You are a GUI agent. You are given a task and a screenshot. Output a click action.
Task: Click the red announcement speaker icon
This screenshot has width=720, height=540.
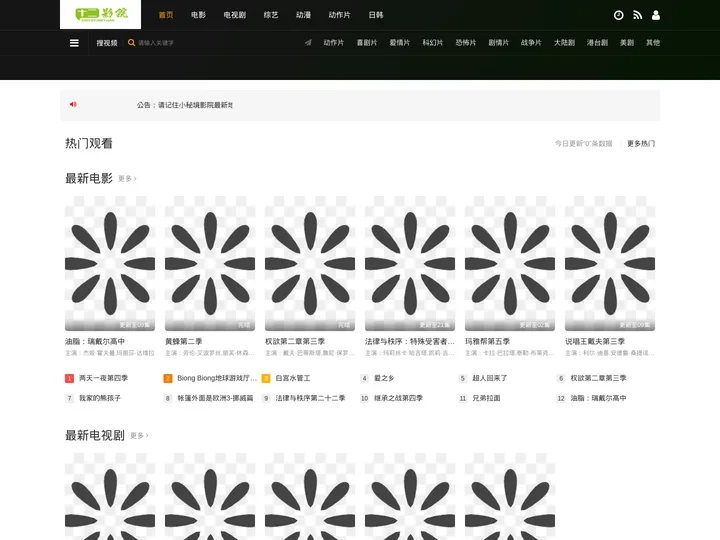click(x=73, y=104)
